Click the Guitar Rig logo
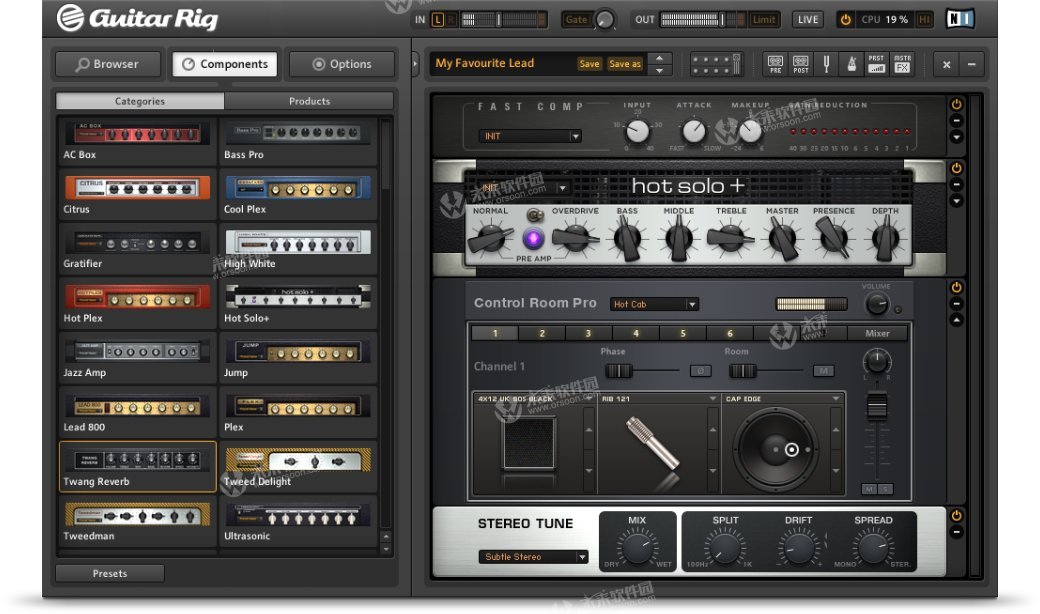The width and height of the screenshot is (1040, 614). pyautogui.click(x=137, y=18)
